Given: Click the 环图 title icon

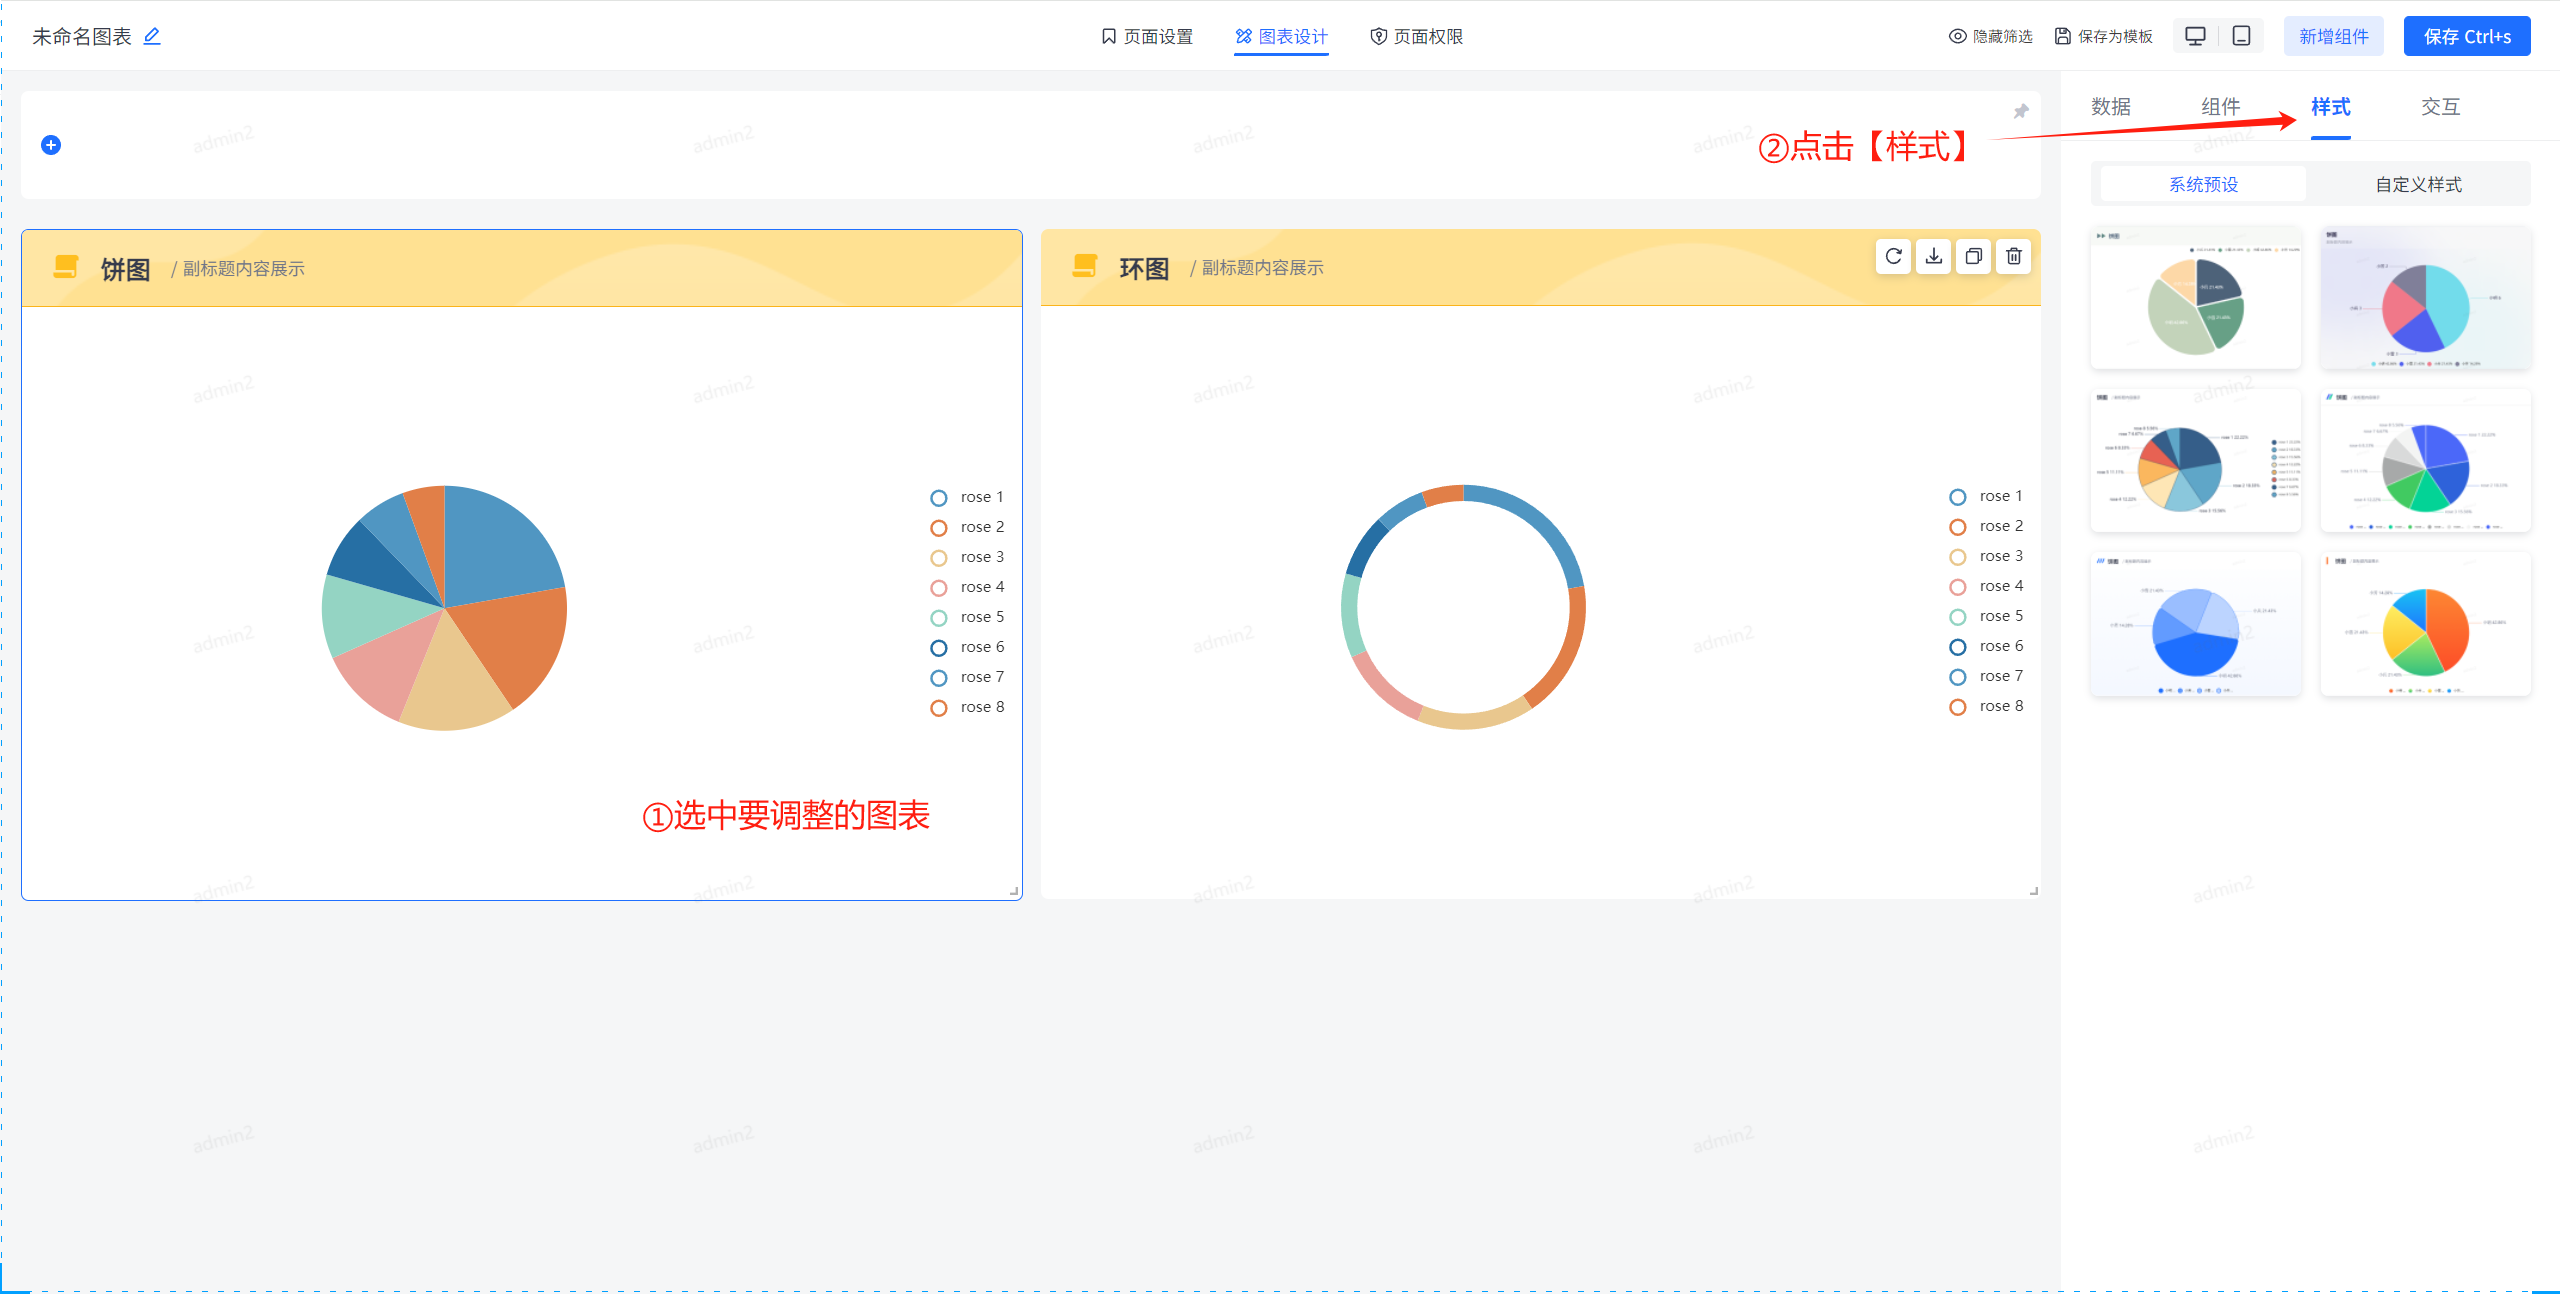Looking at the screenshot, I should (1085, 265).
